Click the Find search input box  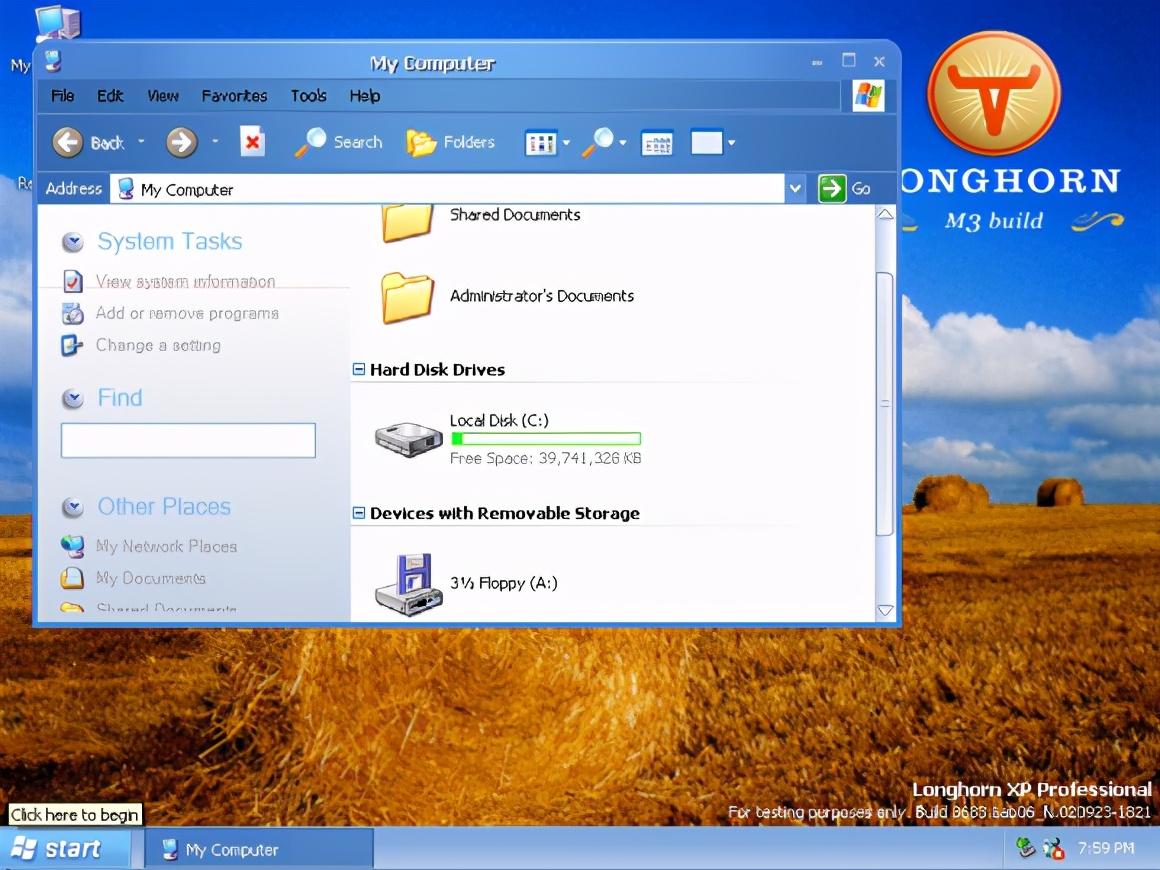click(x=188, y=440)
